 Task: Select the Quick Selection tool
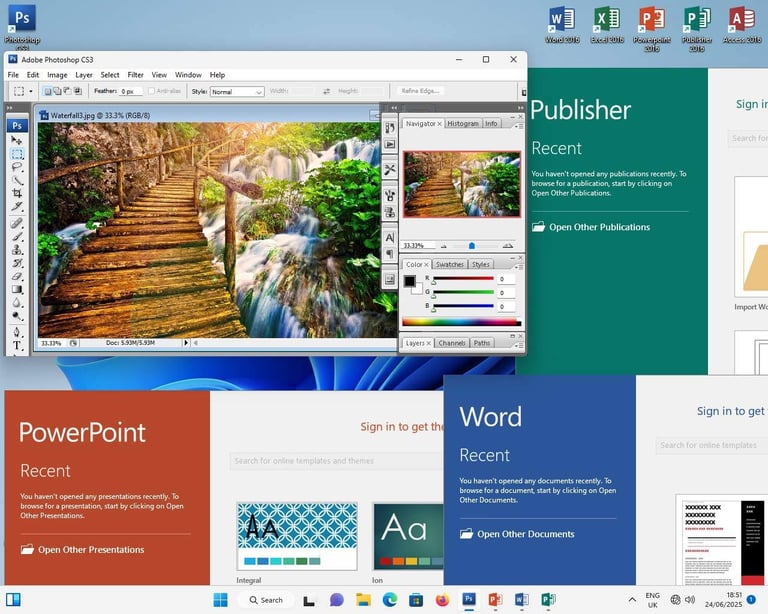(17, 180)
